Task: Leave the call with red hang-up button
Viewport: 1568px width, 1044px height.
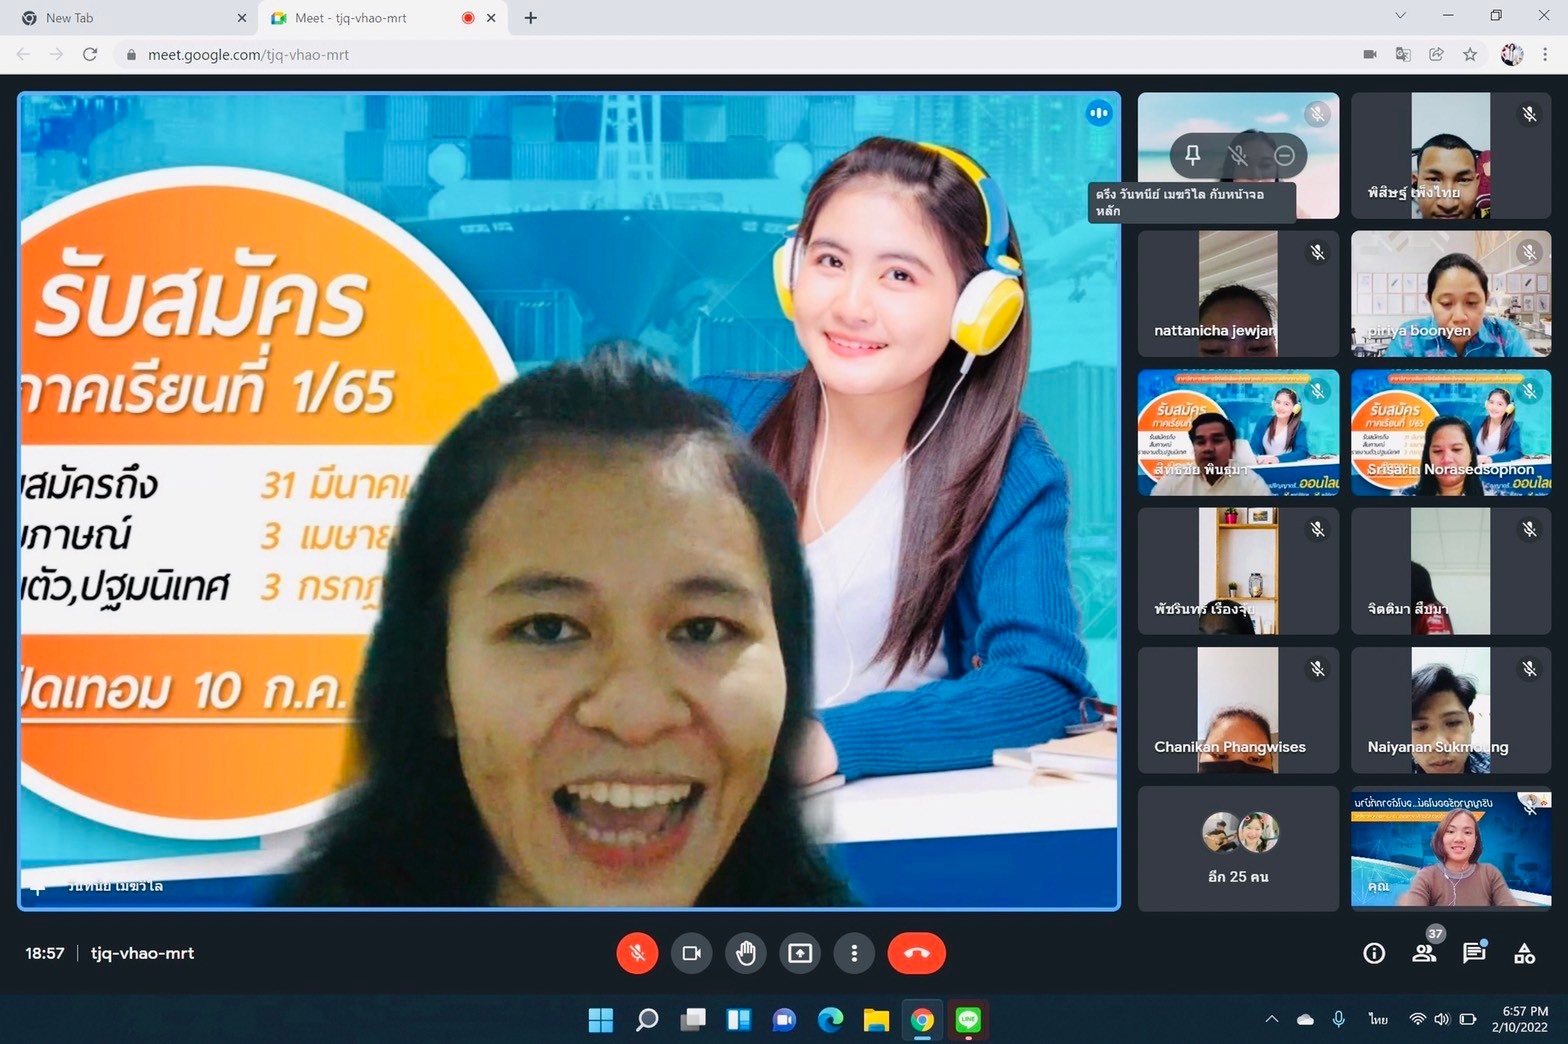Action: click(916, 953)
